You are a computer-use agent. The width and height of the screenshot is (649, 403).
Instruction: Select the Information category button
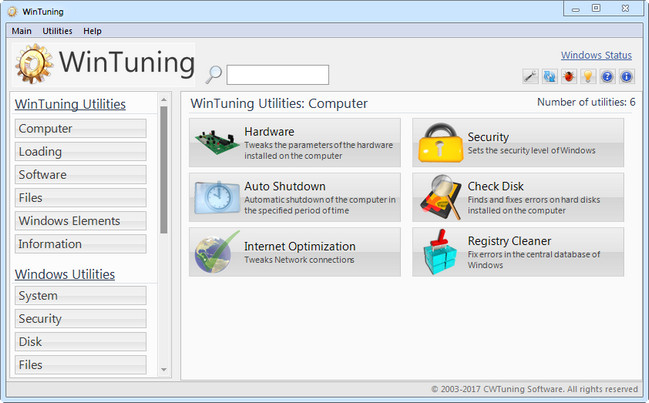tap(80, 244)
